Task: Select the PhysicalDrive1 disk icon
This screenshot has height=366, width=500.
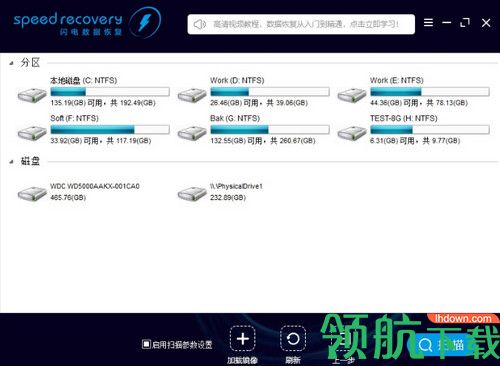Action: point(192,194)
